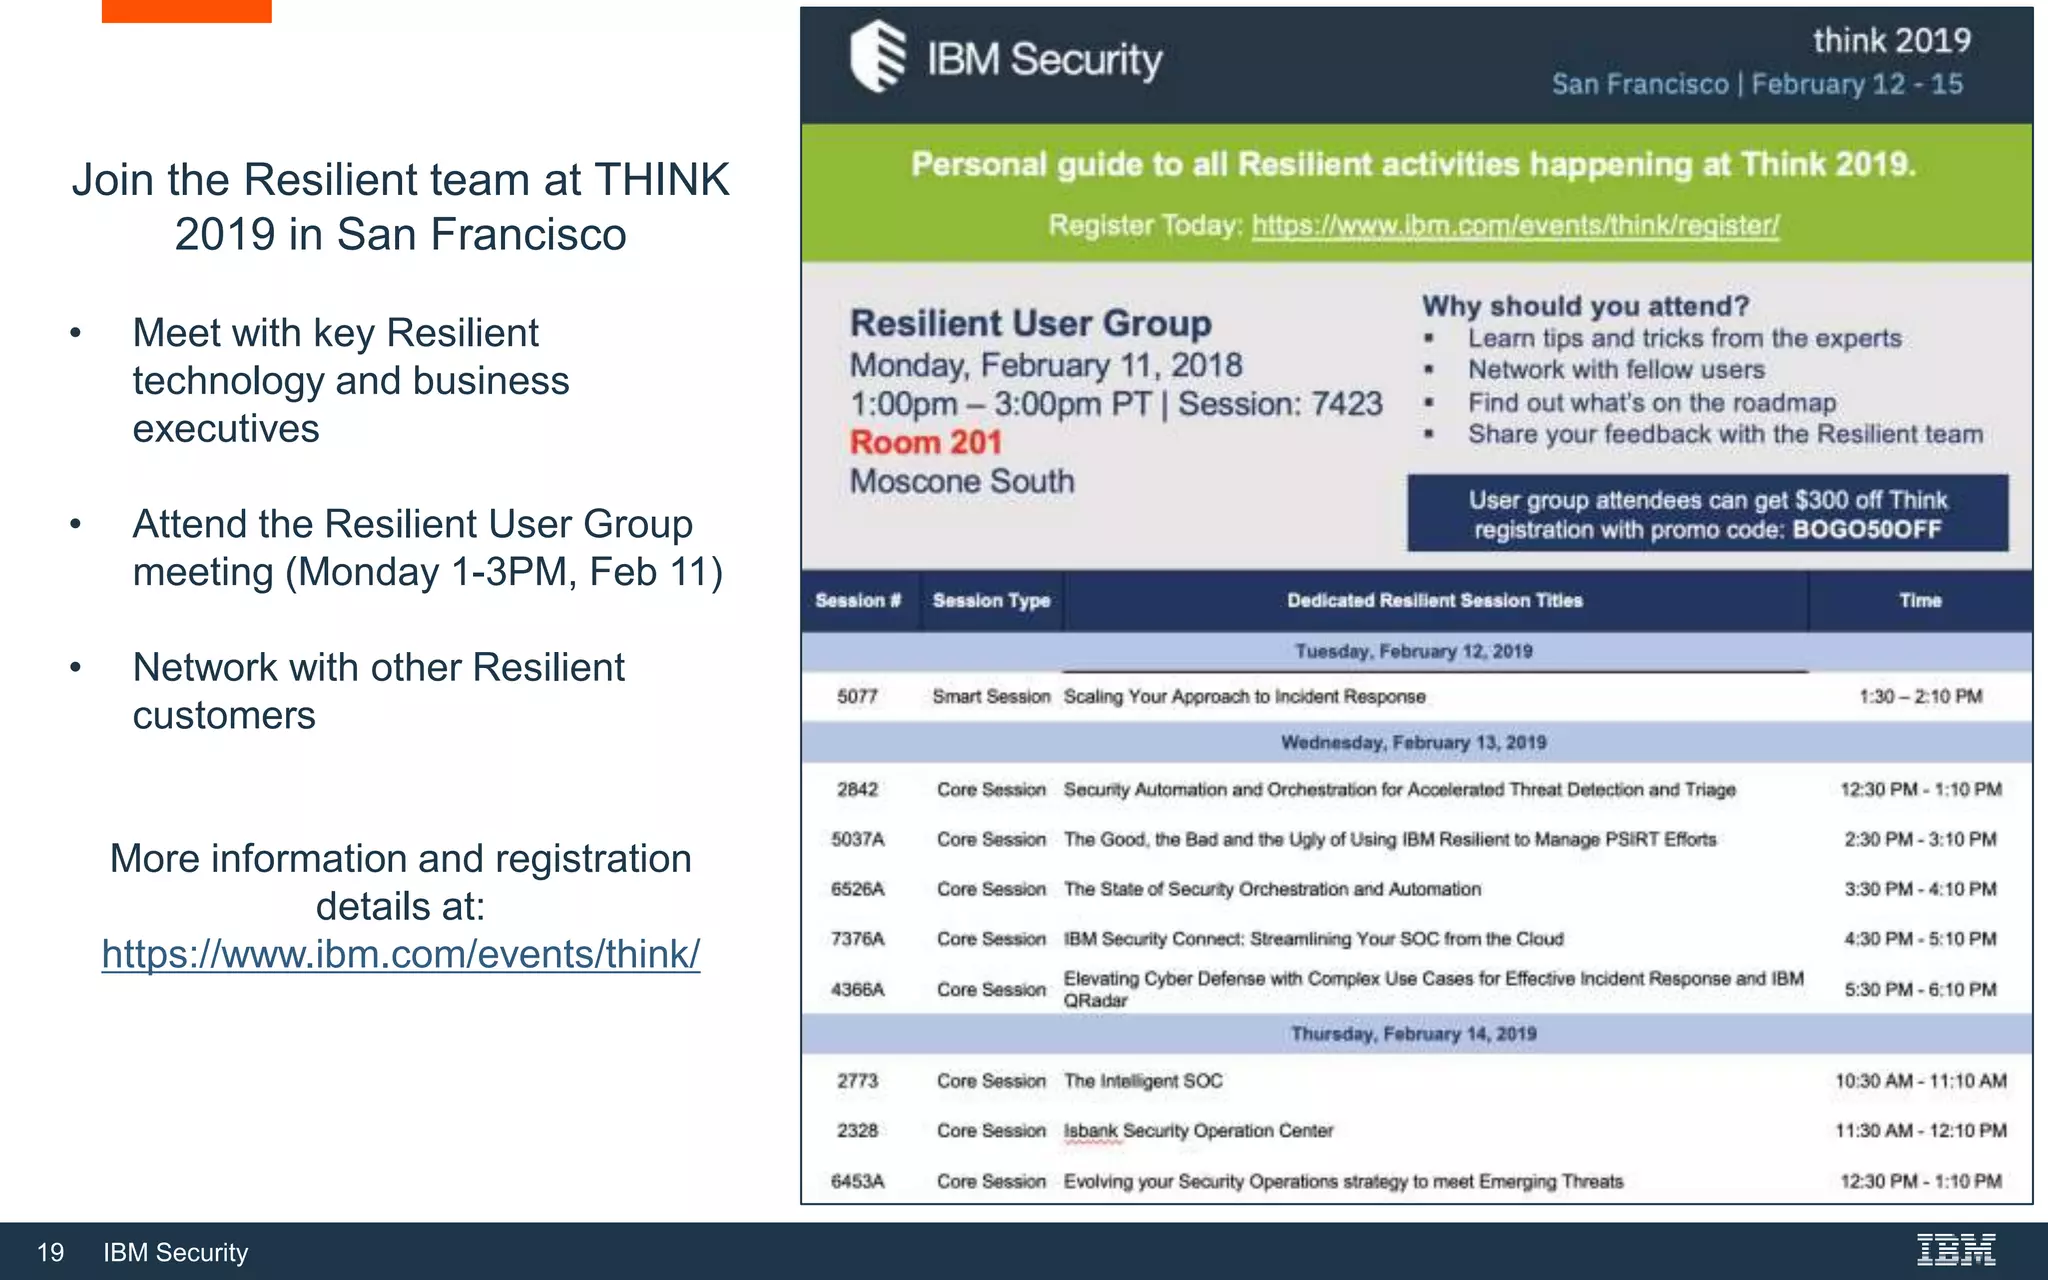Click session number 6526A
This screenshot has height=1280, width=2048.
pyautogui.click(x=858, y=890)
